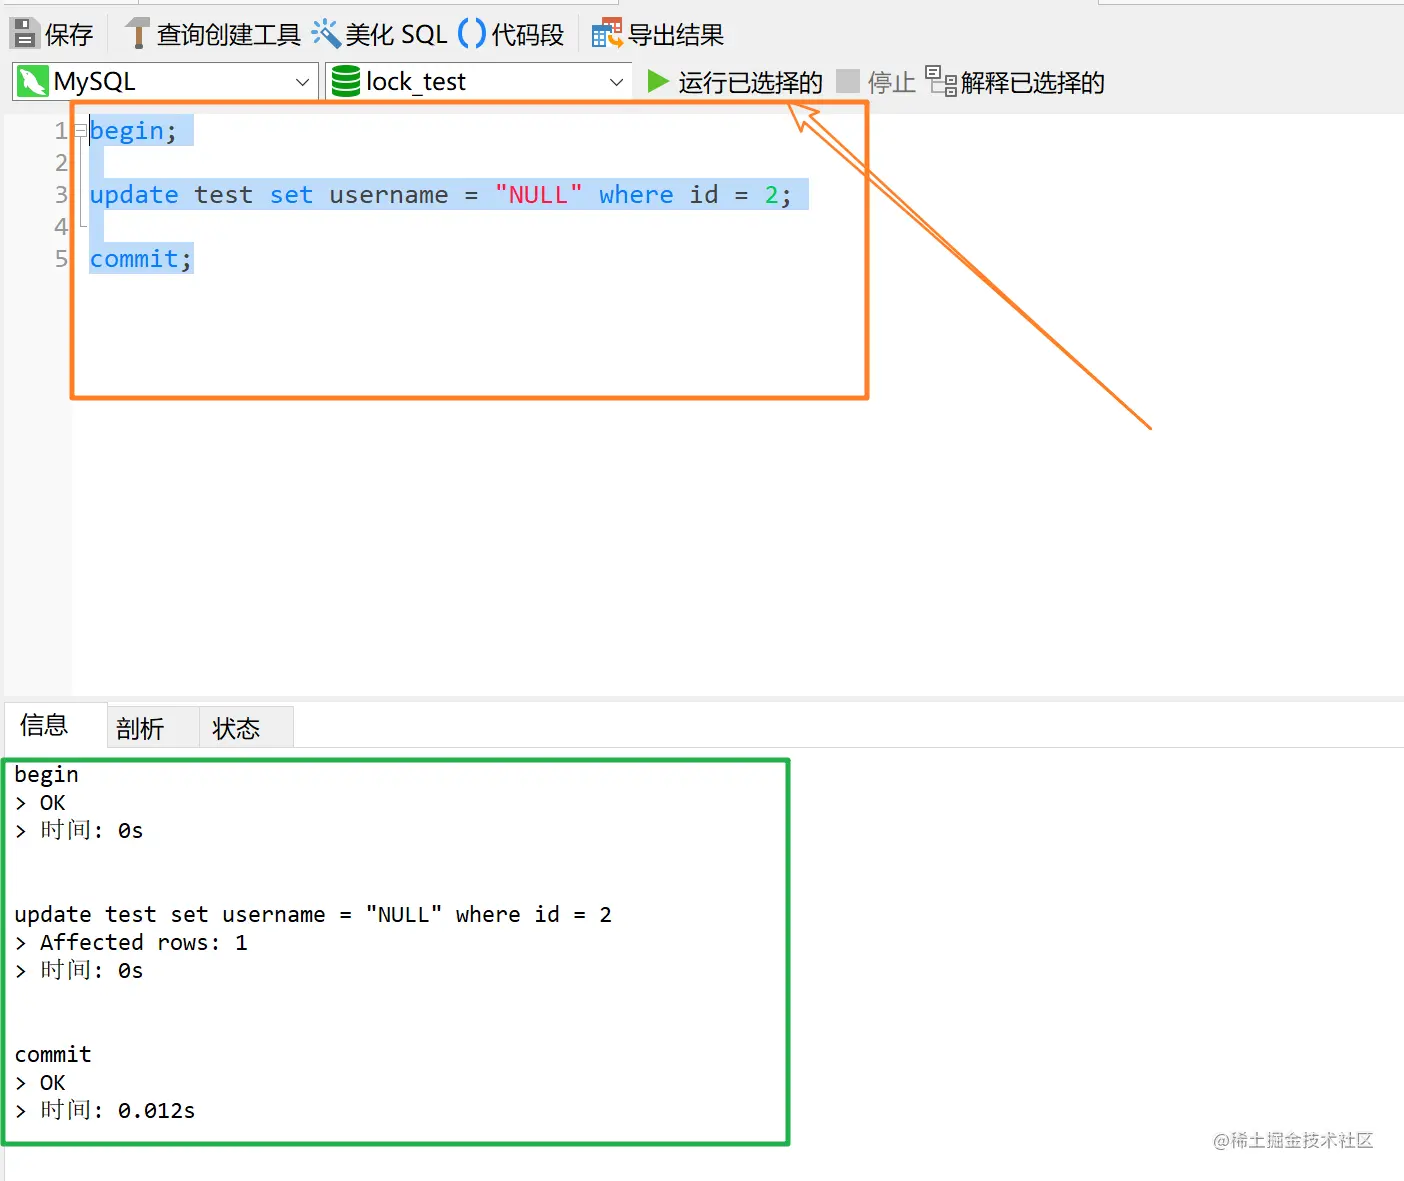Click the 'begin;' statement on line 1
Screen dimensions: 1404x1181
point(133,131)
